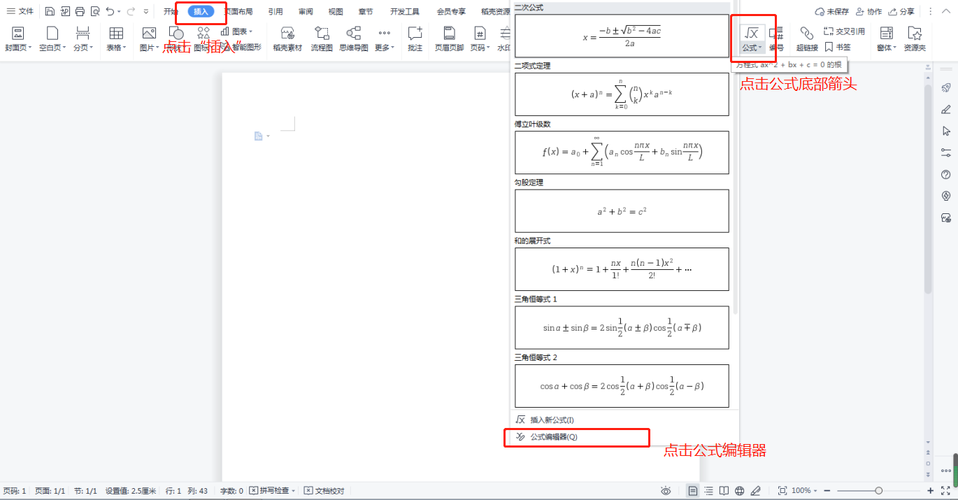Open the resource folder (资源夹)
Image resolution: width=958 pixels, height=500 pixels.
click(915, 39)
